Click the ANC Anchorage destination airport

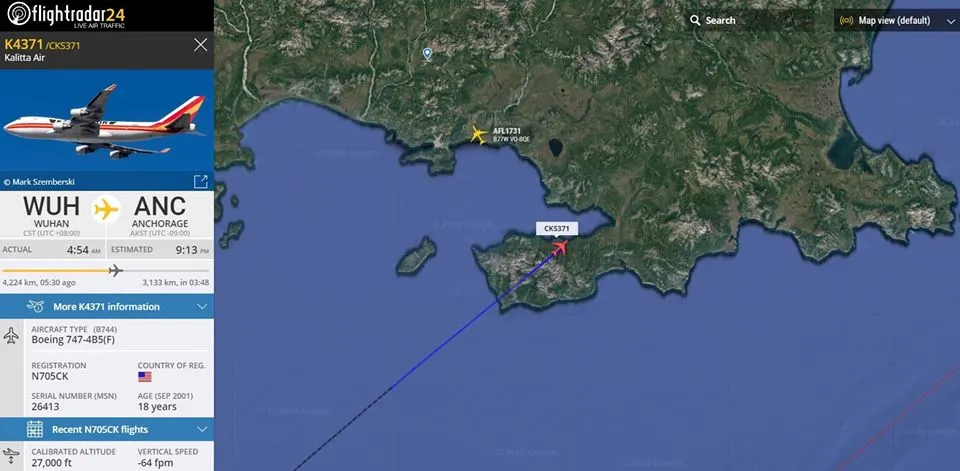pos(160,213)
